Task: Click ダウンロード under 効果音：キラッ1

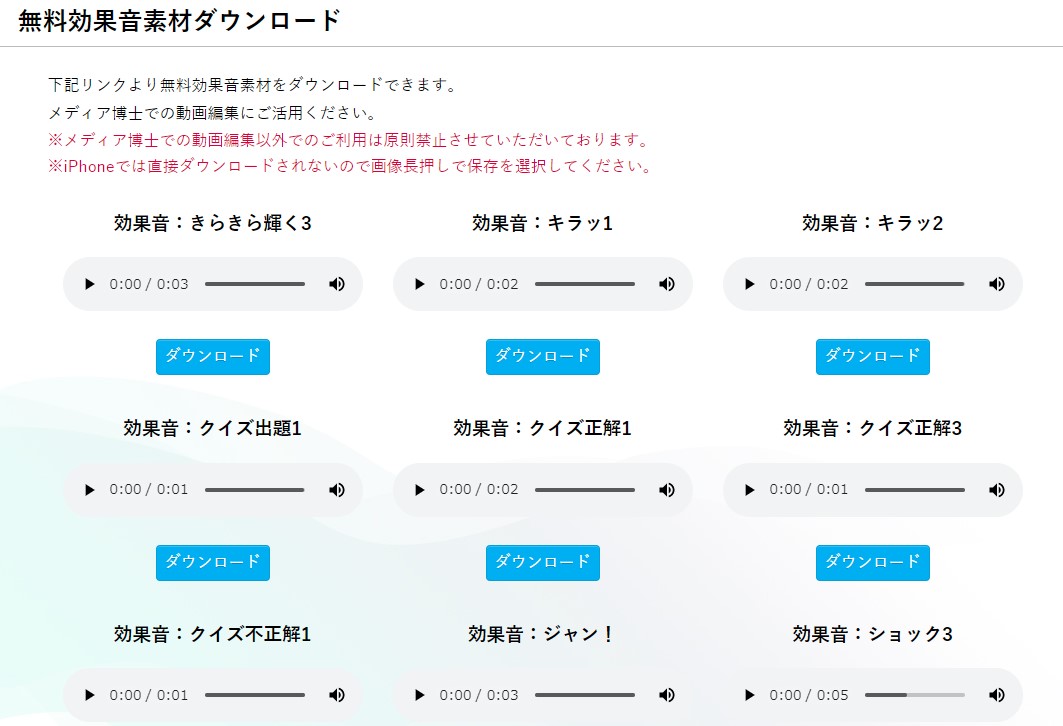Action: [x=542, y=357]
